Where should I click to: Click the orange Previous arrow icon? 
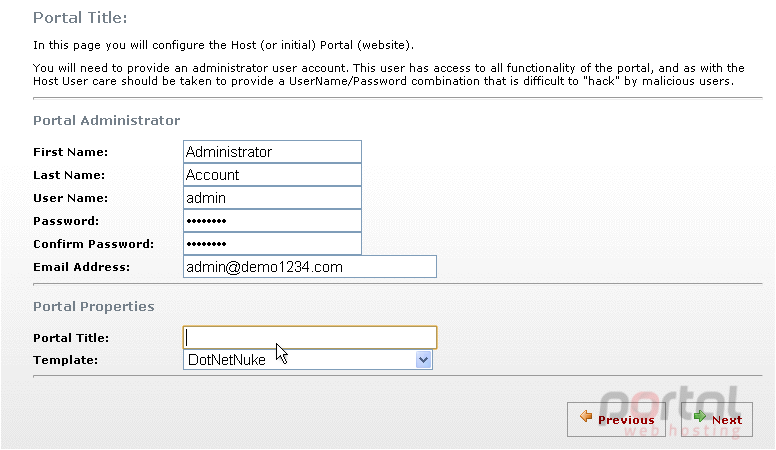point(586,417)
